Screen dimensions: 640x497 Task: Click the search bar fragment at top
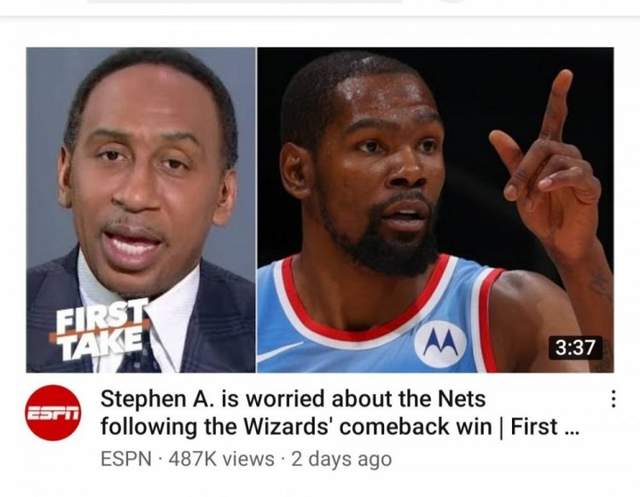pyautogui.click(x=245, y=2)
